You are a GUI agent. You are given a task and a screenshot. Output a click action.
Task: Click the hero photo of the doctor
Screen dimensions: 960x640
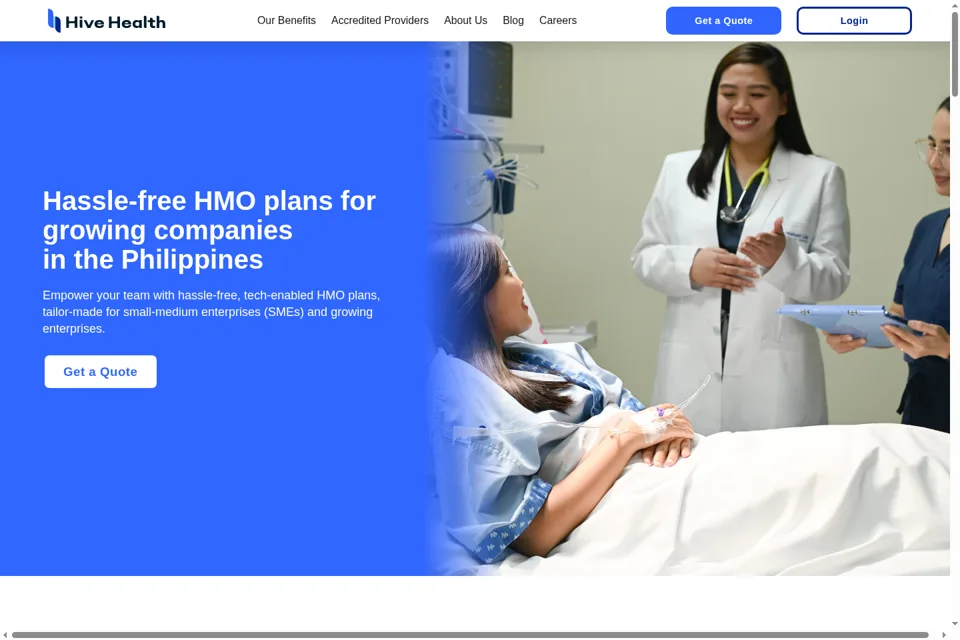[689, 309]
